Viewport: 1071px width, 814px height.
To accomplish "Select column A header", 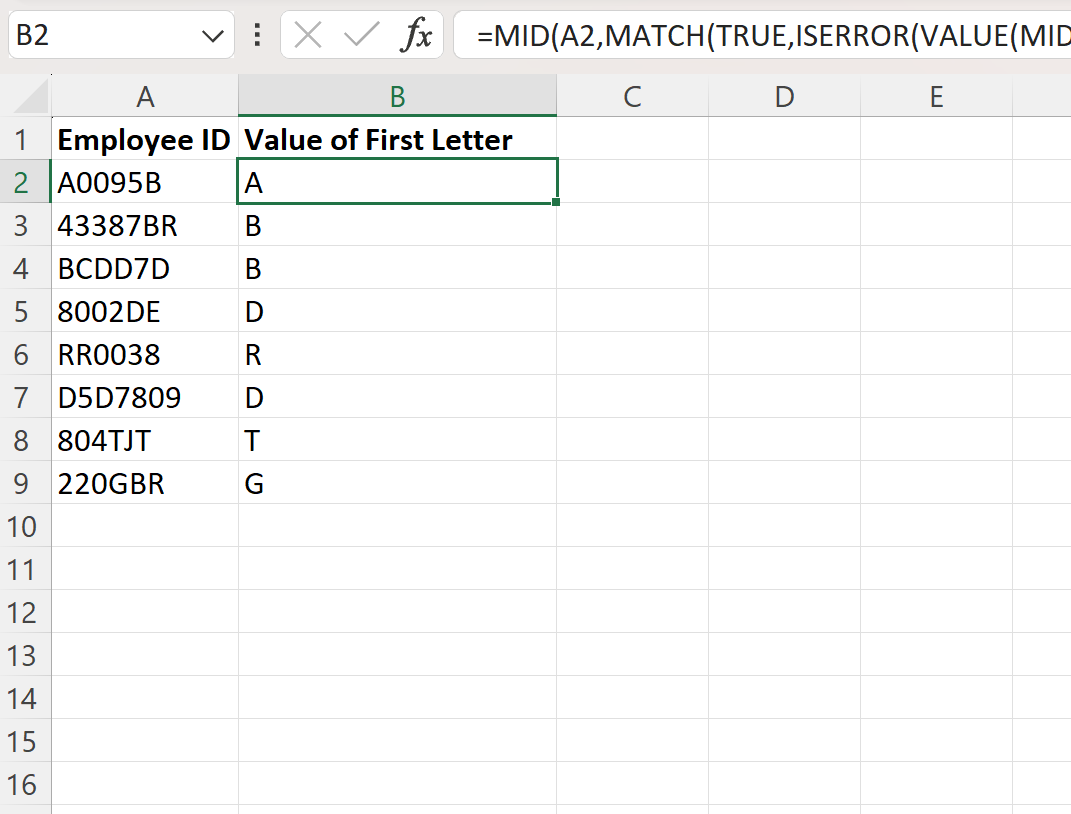I will tap(145, 96).
